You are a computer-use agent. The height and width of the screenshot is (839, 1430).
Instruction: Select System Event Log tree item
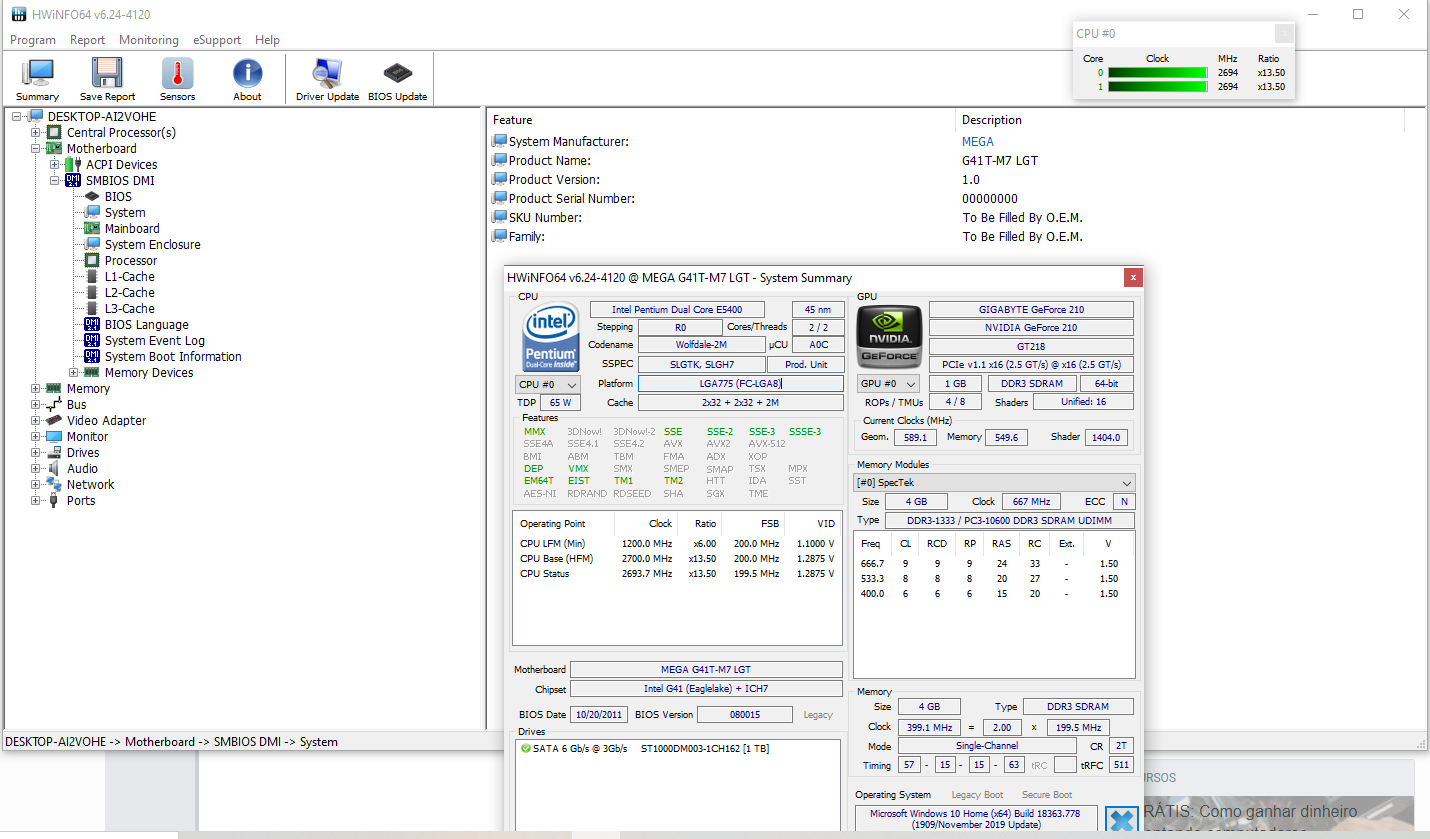154,340
